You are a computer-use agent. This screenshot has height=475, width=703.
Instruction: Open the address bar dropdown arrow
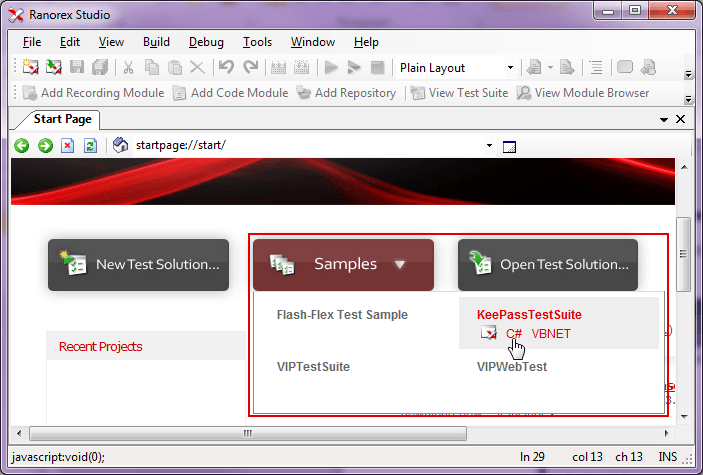click(x=489, y=145)
